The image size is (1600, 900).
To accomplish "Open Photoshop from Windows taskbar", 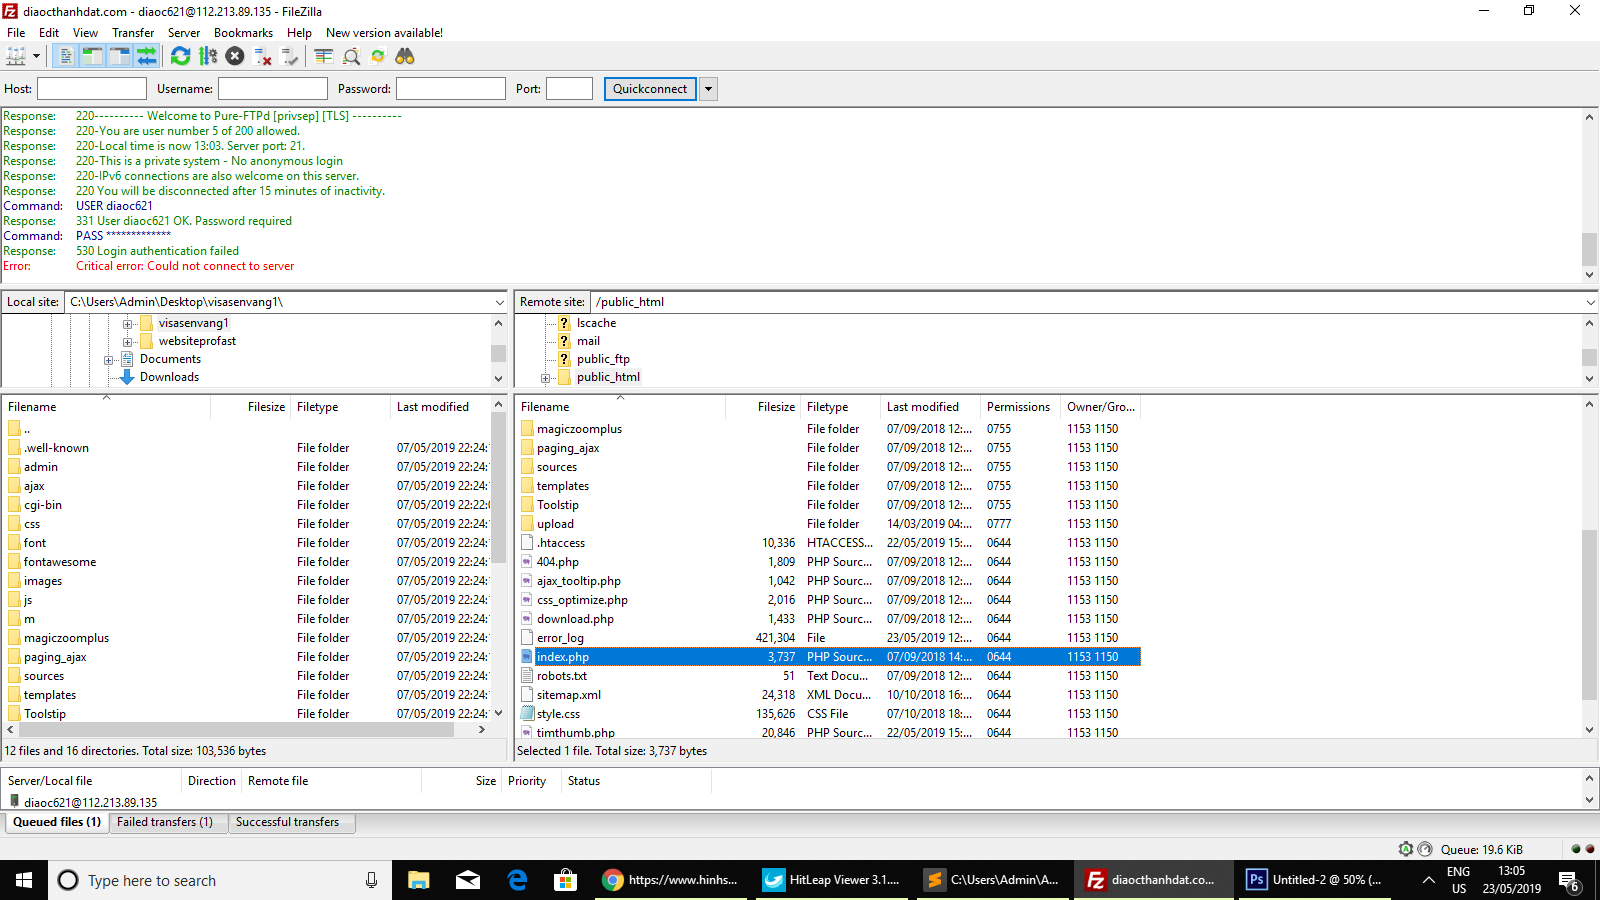I will click(x=1314, y=880).
